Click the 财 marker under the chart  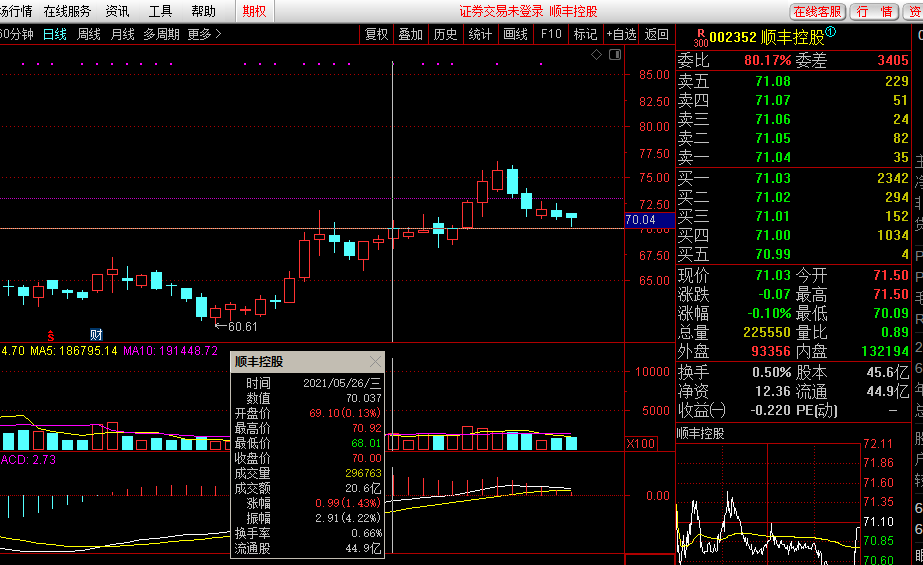coord(96,335)
